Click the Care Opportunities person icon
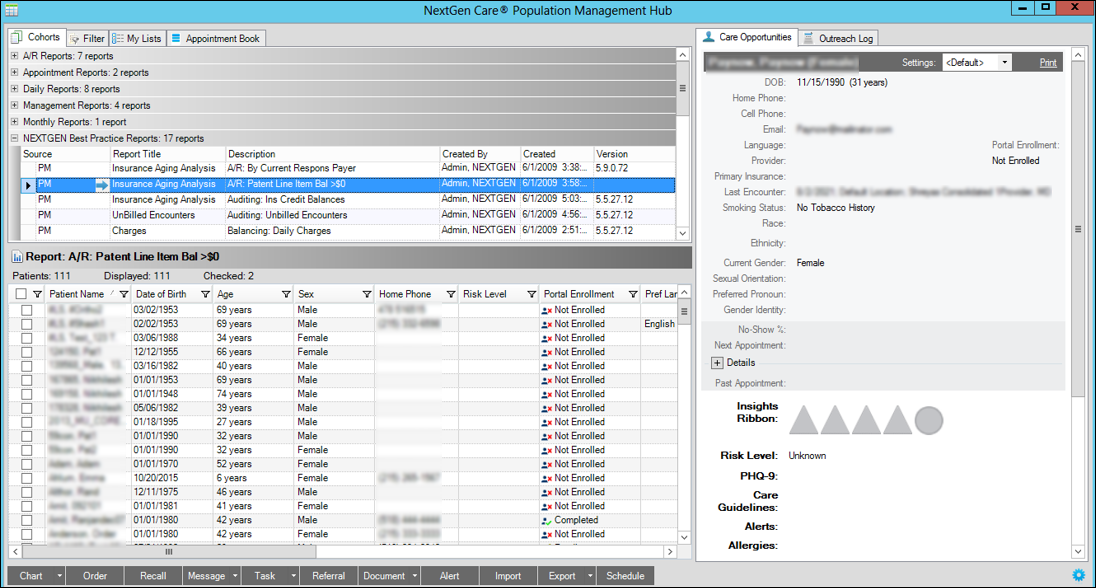The height and width of the screenshot is (588, 1096). pyautogui.click(x=709, y=37)
